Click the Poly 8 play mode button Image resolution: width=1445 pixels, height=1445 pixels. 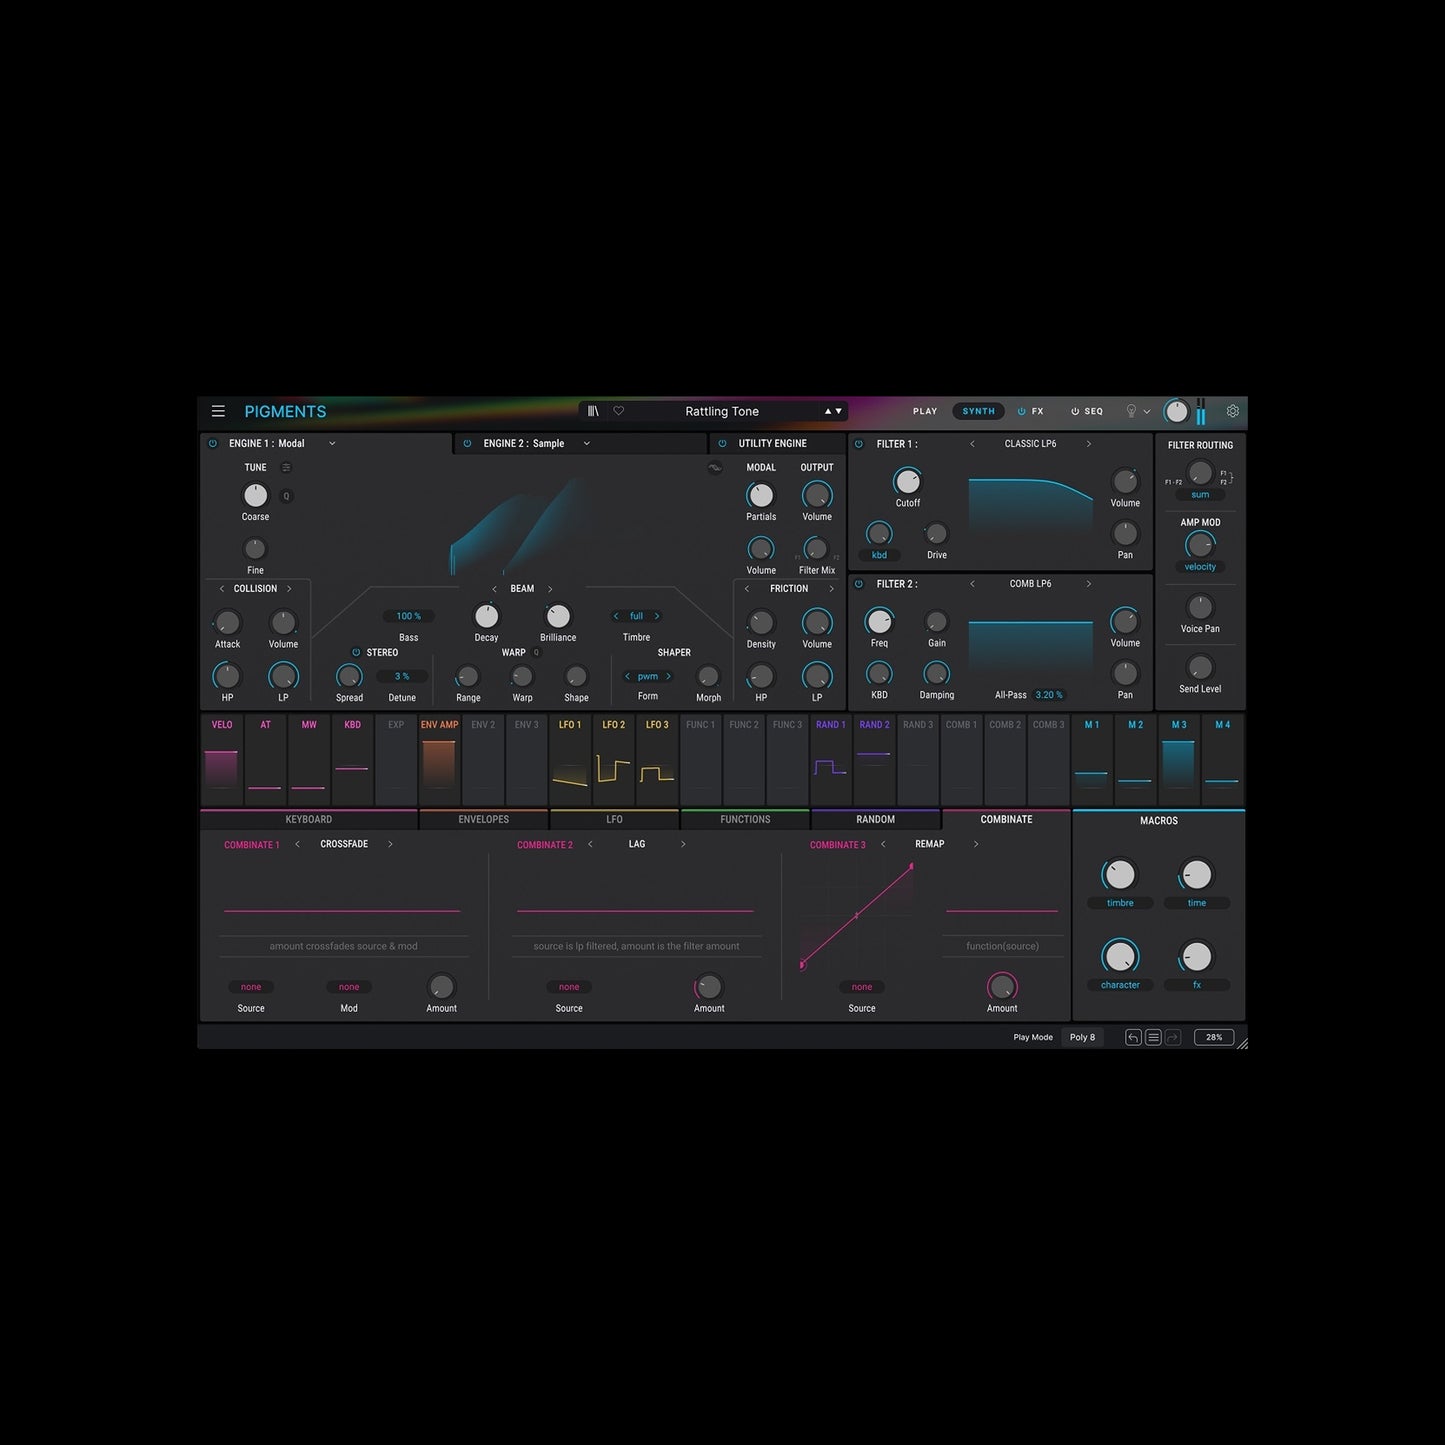(1083, 1037)
